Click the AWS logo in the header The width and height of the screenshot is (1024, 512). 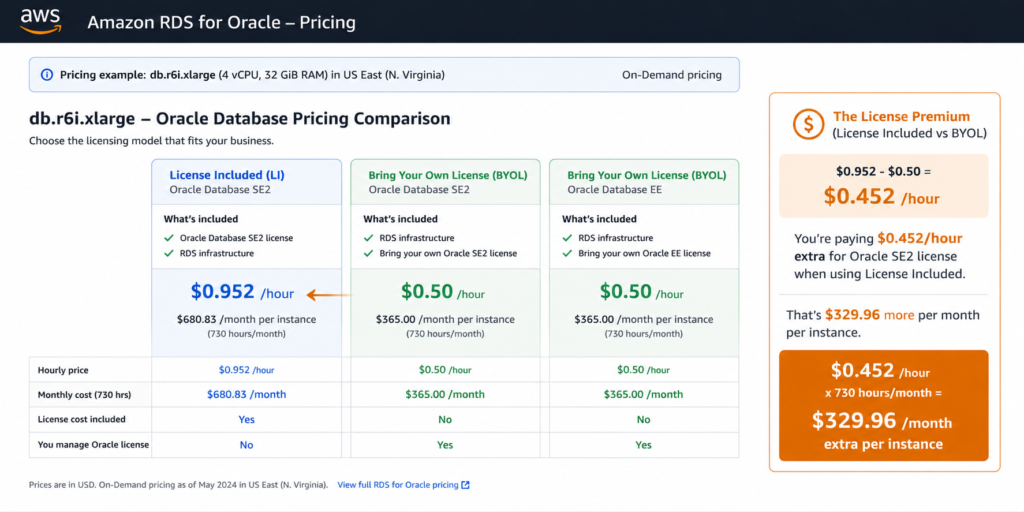(40, 22)
